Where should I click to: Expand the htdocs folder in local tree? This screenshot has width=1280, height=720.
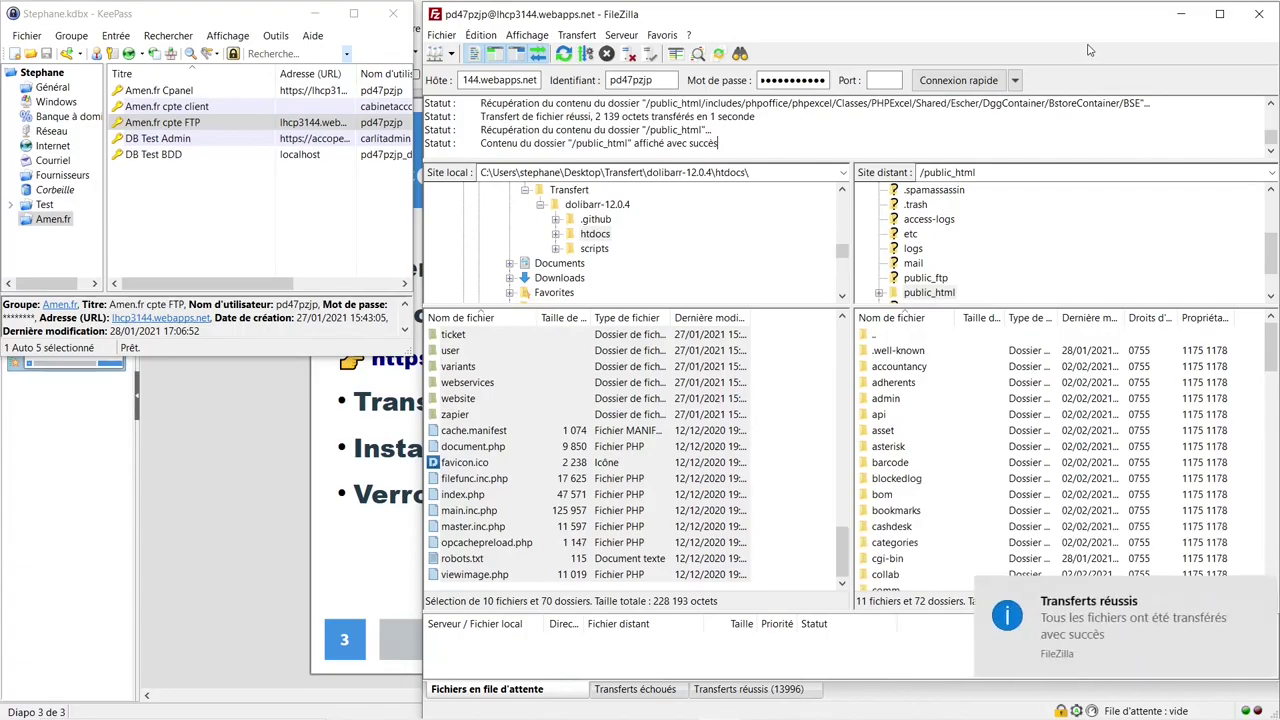click(x=556, y=234)
